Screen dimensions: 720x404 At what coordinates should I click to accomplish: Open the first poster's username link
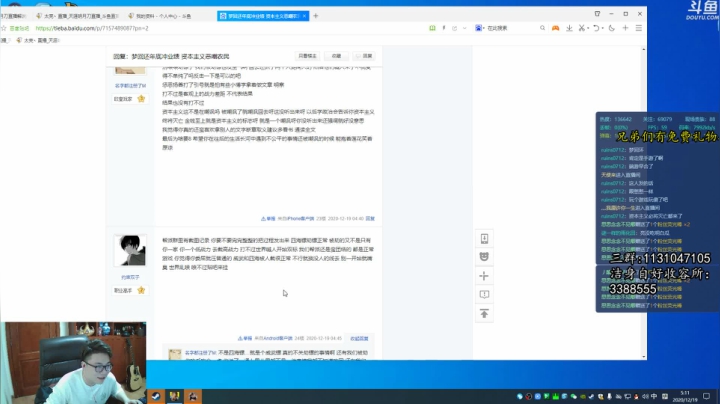130,86
